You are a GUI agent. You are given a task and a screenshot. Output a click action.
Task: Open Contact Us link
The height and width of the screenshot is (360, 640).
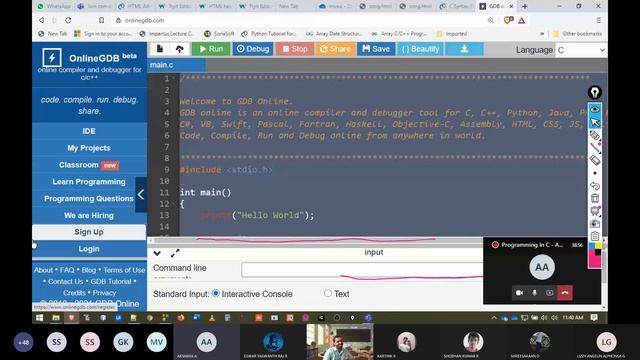click(x=65, y=282)
